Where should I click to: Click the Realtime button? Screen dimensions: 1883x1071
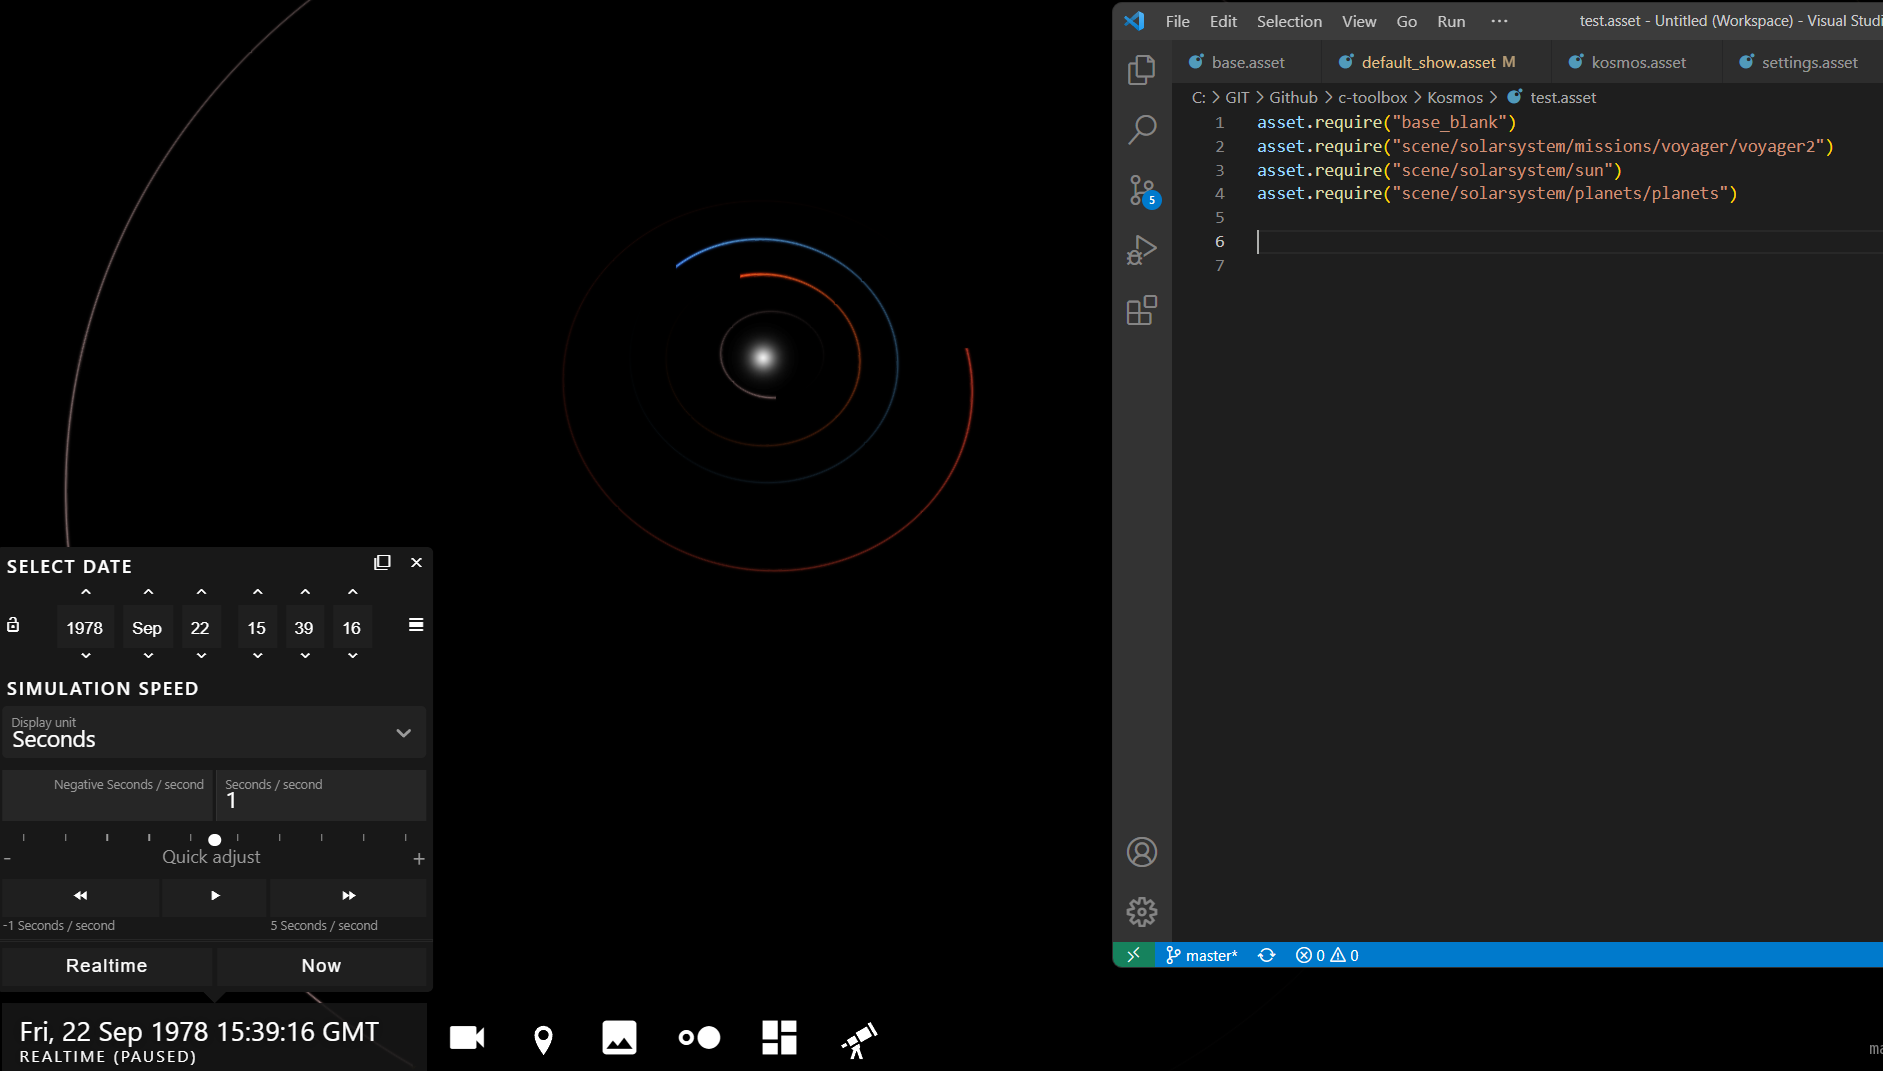(107, 966)
